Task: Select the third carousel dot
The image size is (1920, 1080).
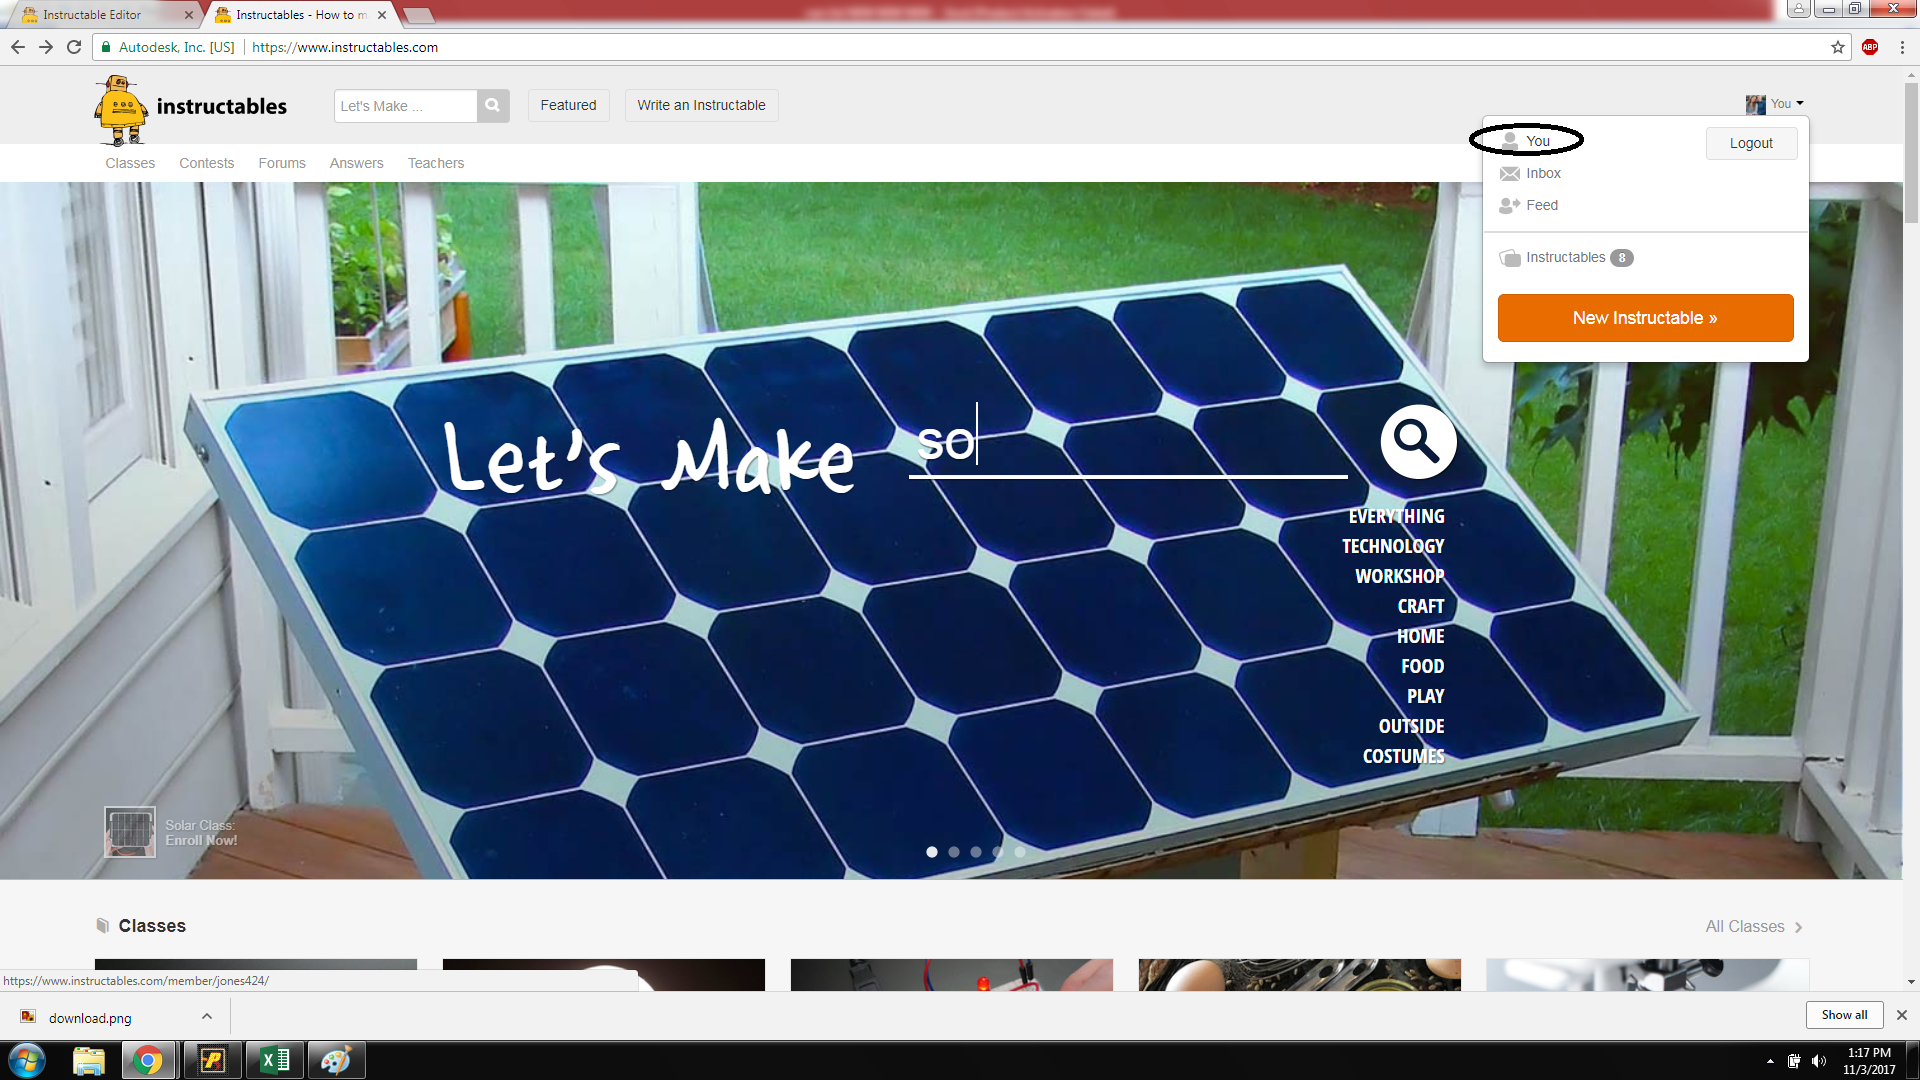Action: coord(976,852)
